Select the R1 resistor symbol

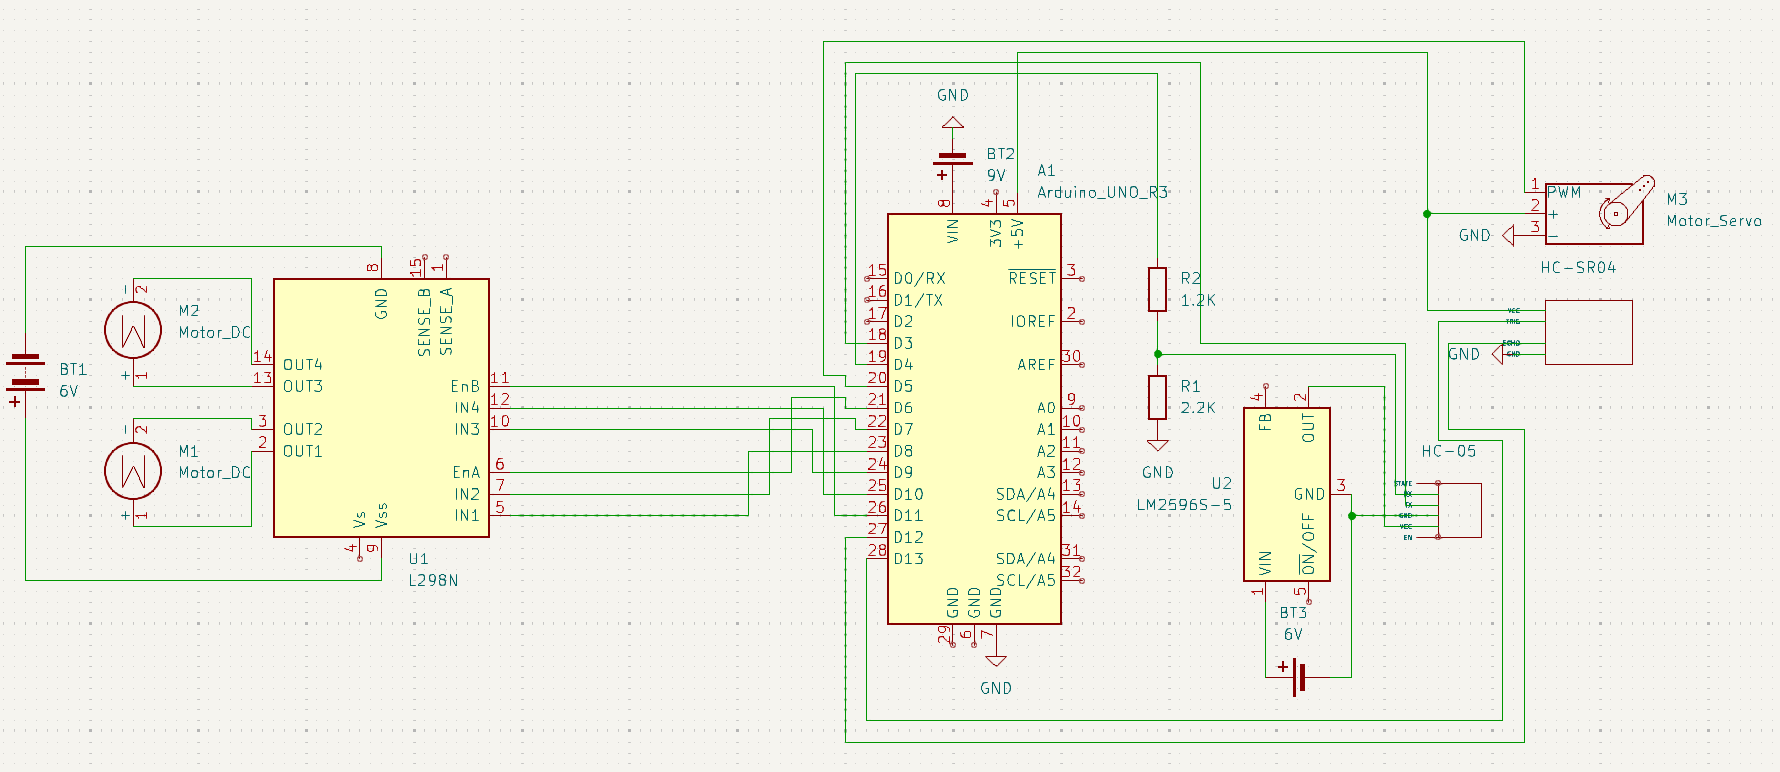pyautogui.click(x=1157, y=397)
